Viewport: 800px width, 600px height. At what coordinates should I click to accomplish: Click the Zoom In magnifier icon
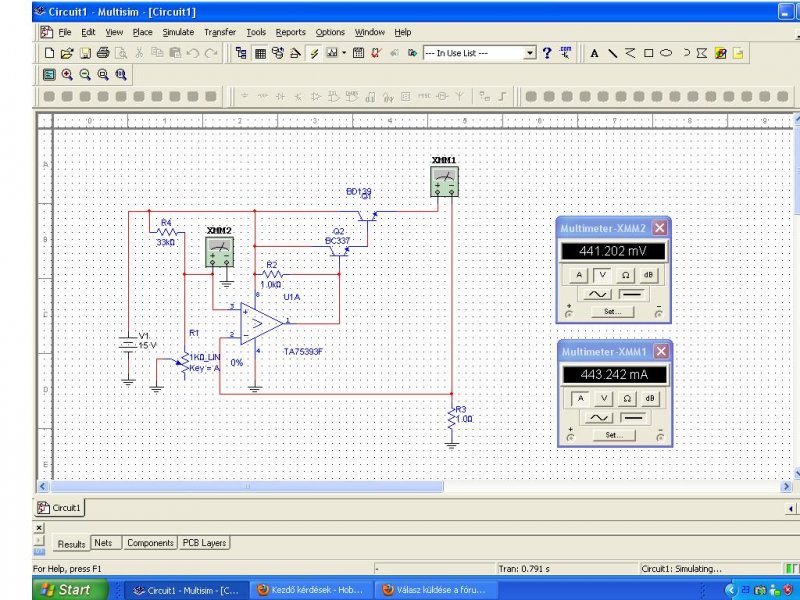point(67,74)
